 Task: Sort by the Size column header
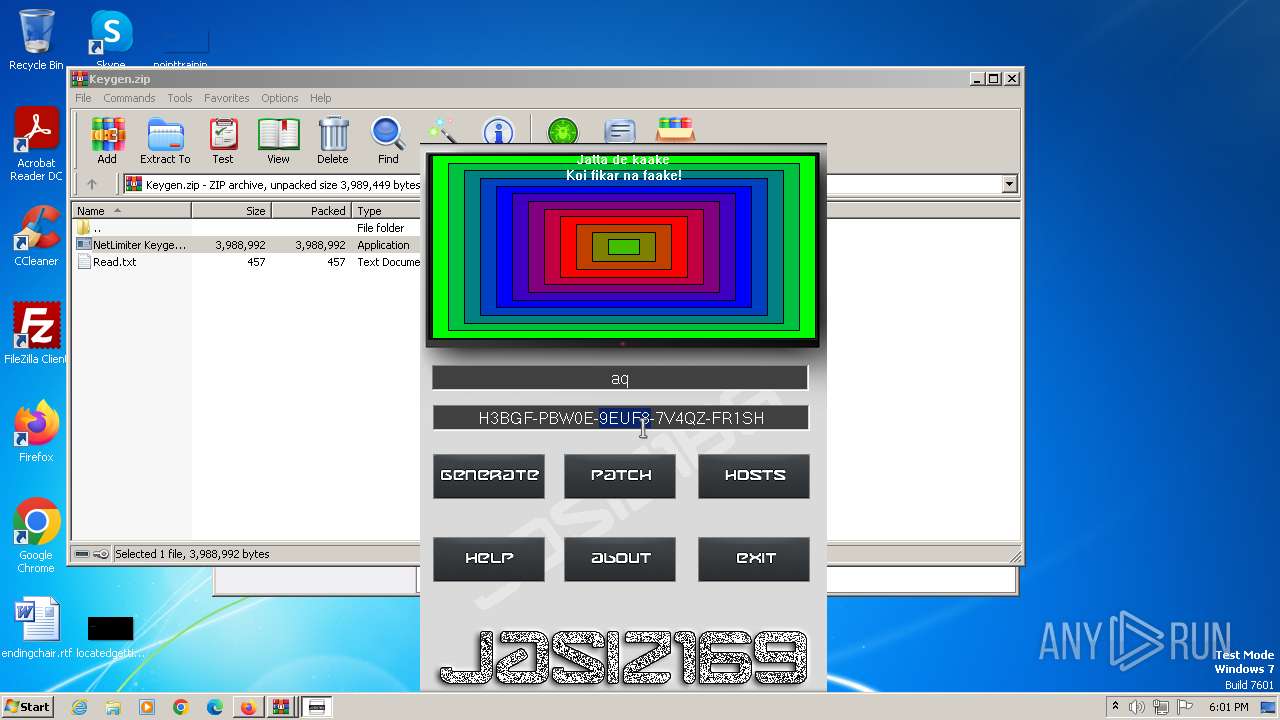click(x=231, y=211)
